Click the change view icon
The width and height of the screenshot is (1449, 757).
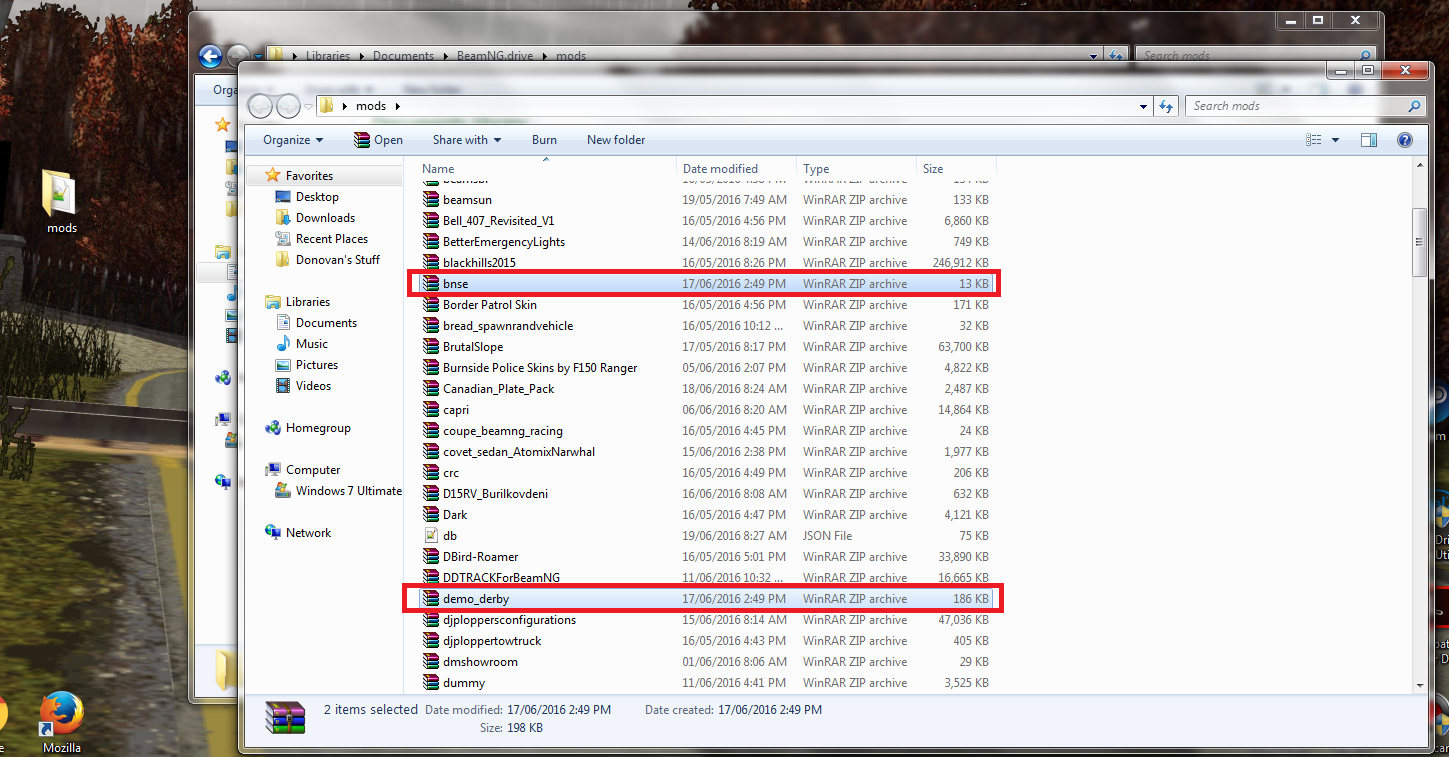pos(1315,140)
